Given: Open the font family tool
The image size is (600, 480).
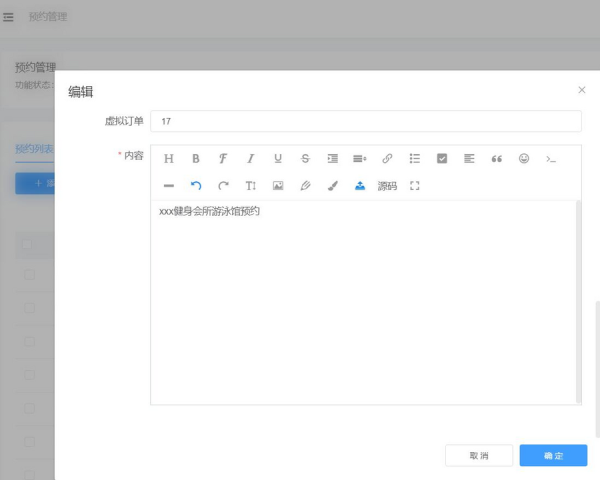Looking at the screenshot, I should (x=223, y=158).
